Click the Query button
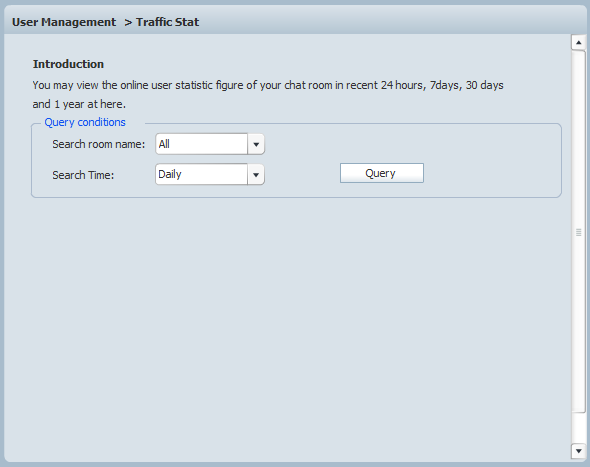 [382, 173]
